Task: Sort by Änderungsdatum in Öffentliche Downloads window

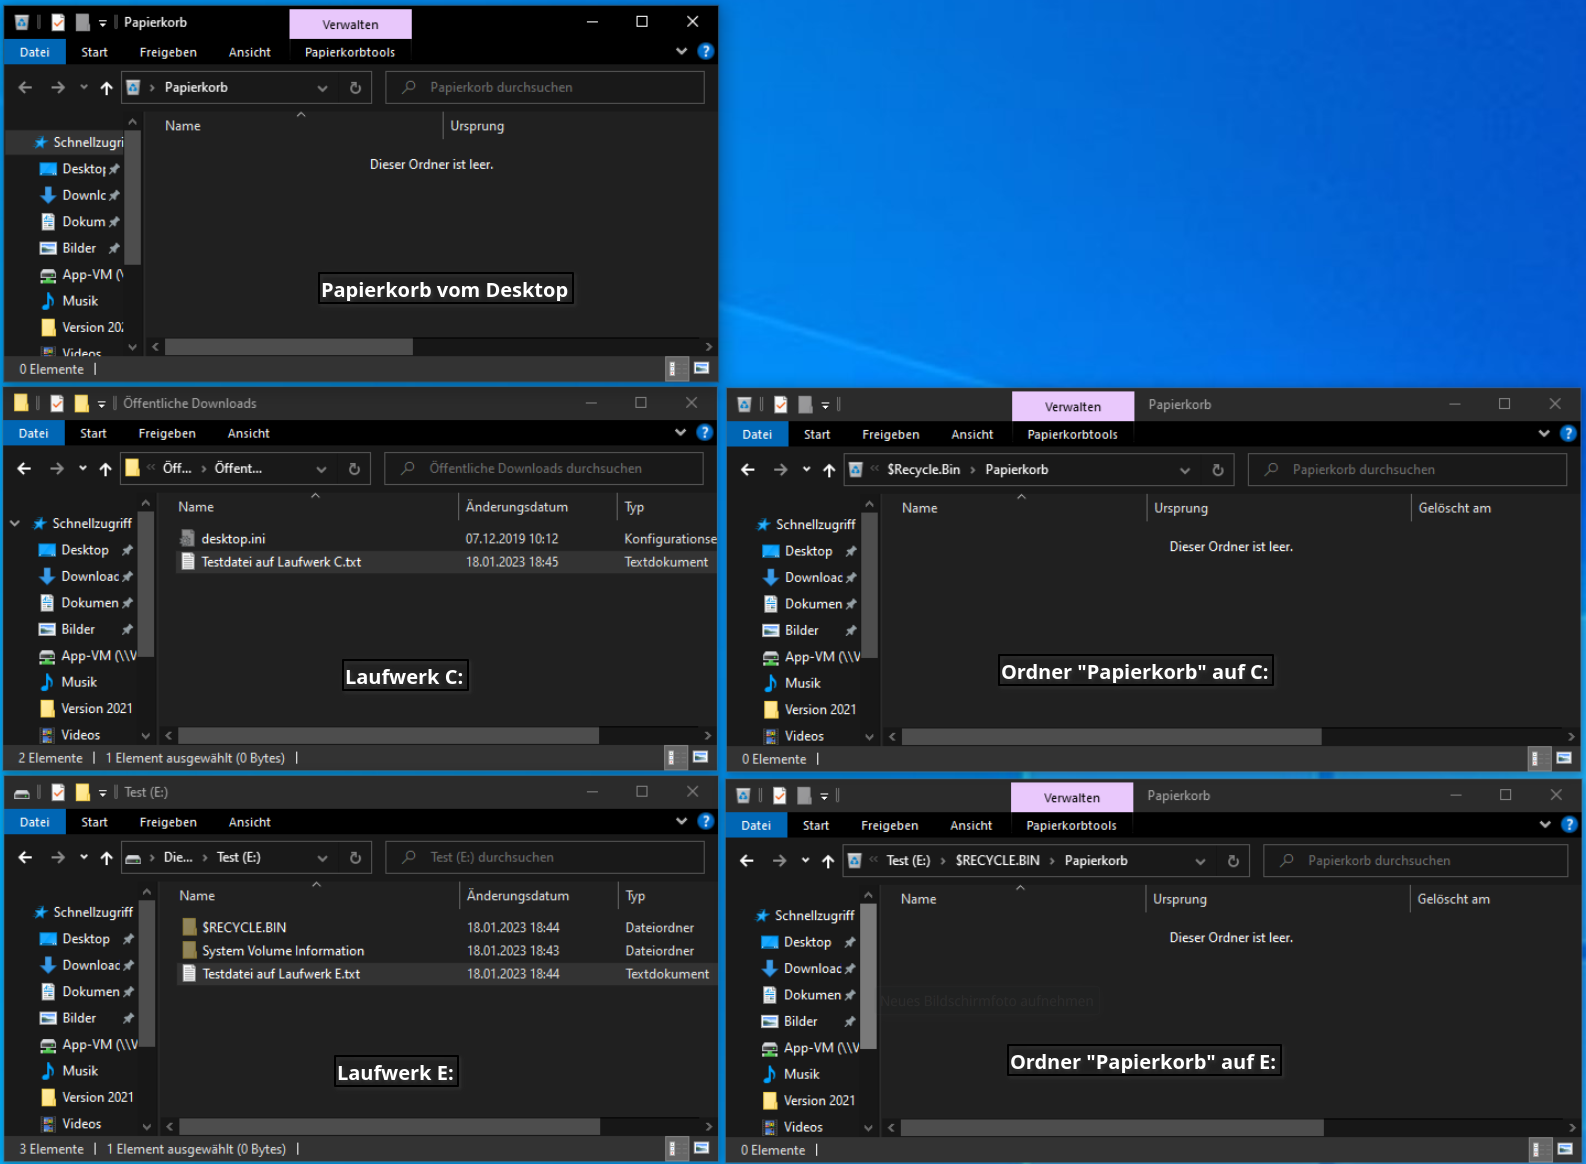Action: click(x=517, y=507)
